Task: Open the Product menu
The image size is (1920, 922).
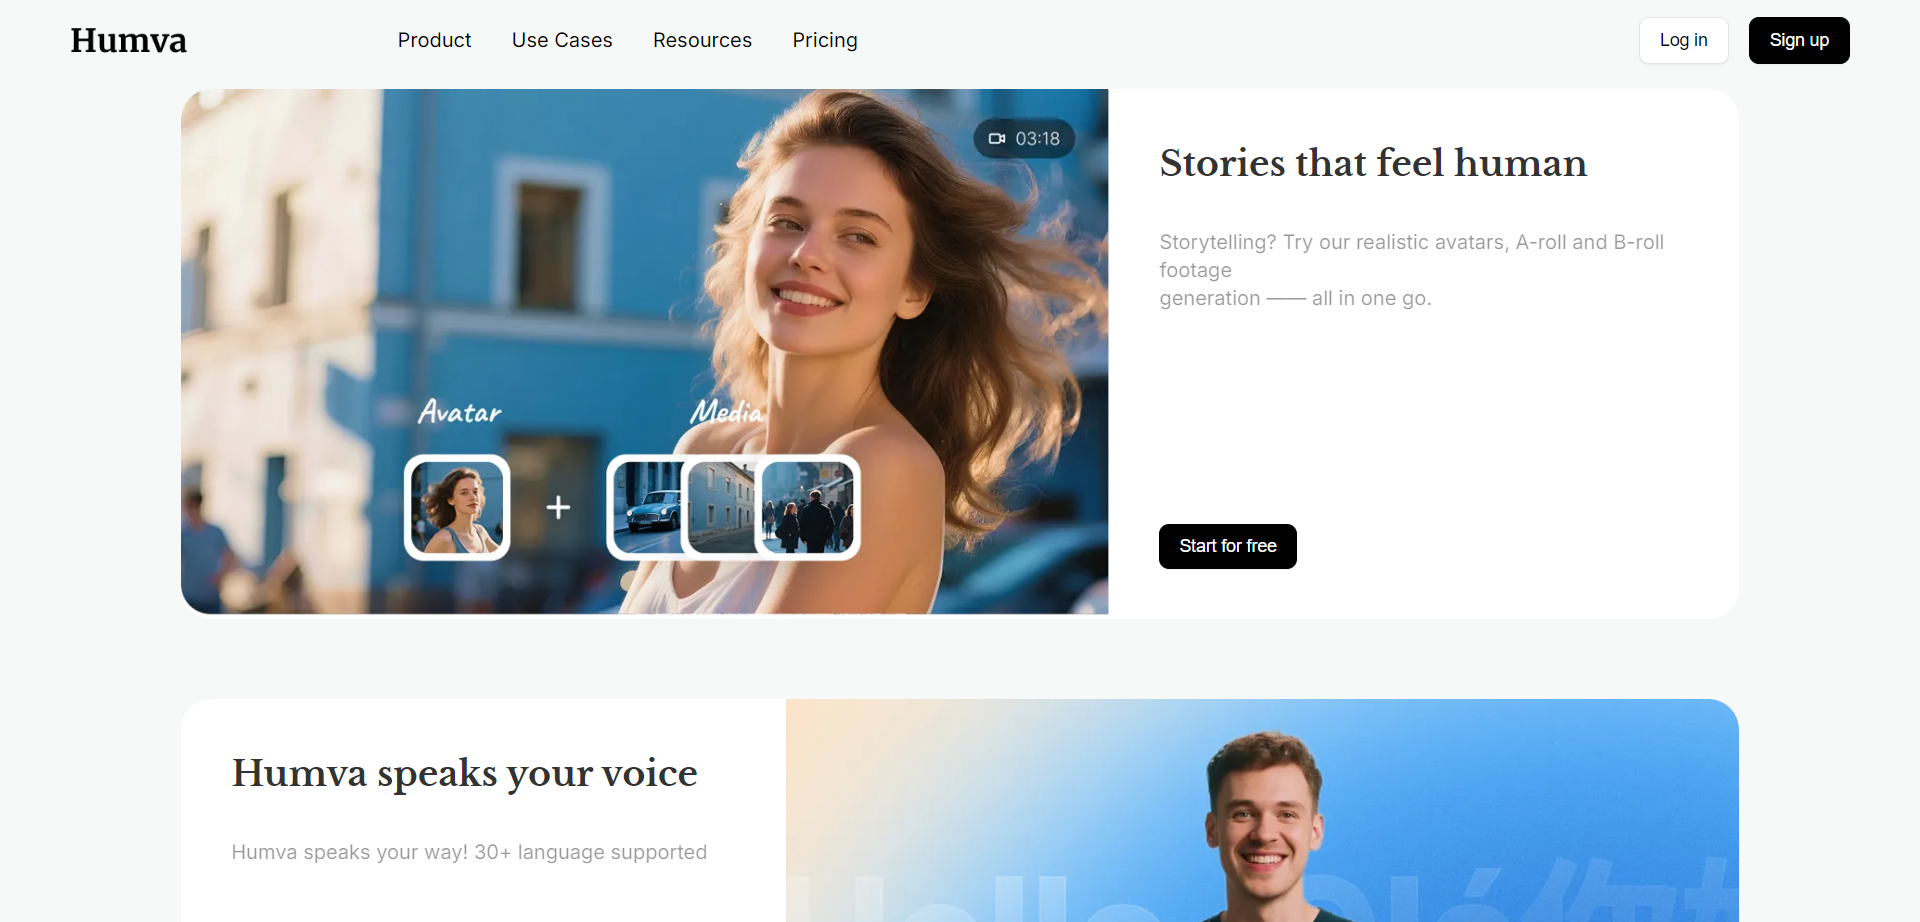Action: coord(434,40)
